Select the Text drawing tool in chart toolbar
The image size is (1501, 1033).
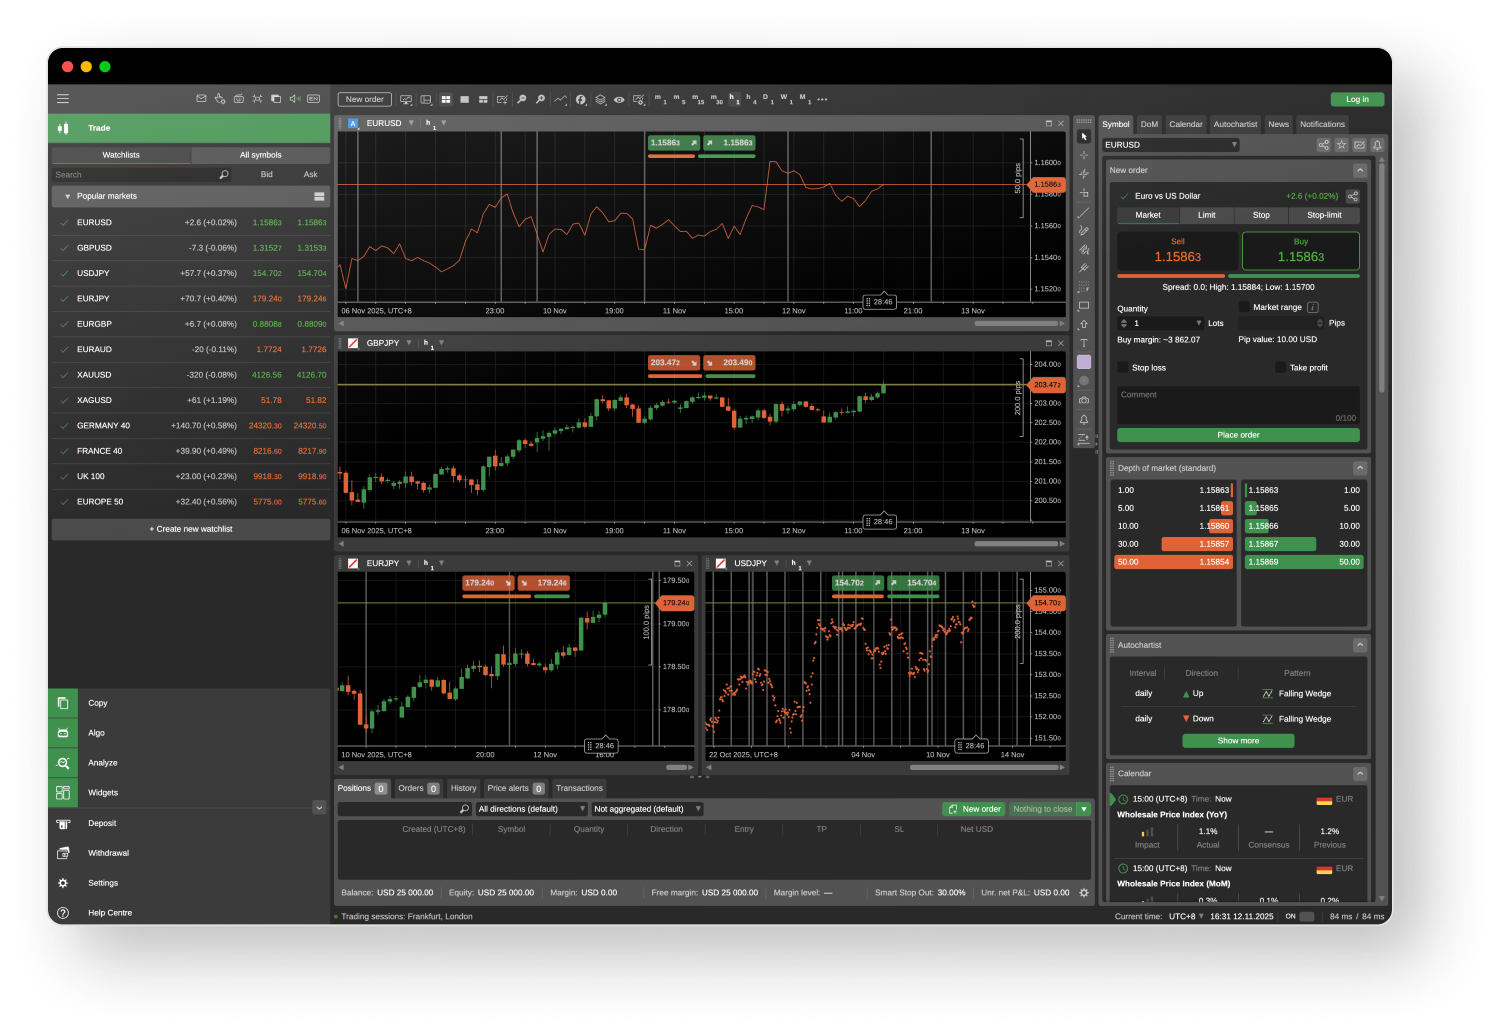(x=1084, y=343)
